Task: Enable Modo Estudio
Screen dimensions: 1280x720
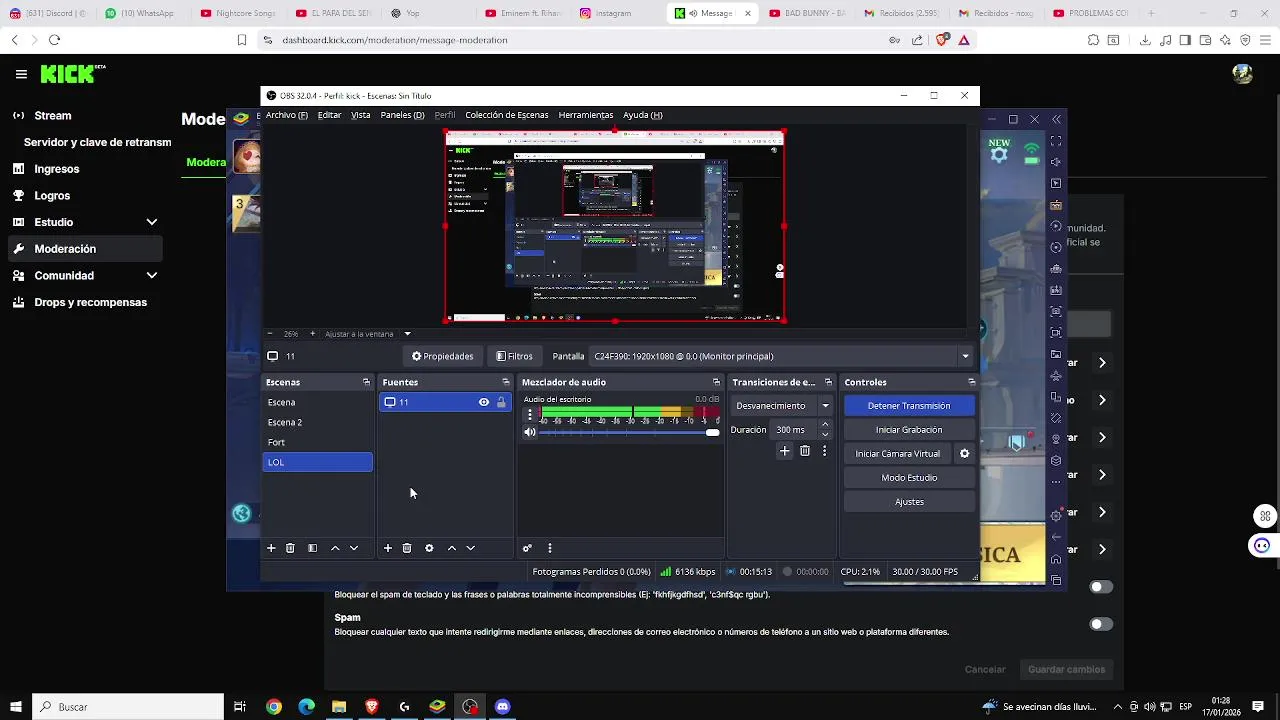Action: [909, 478]
